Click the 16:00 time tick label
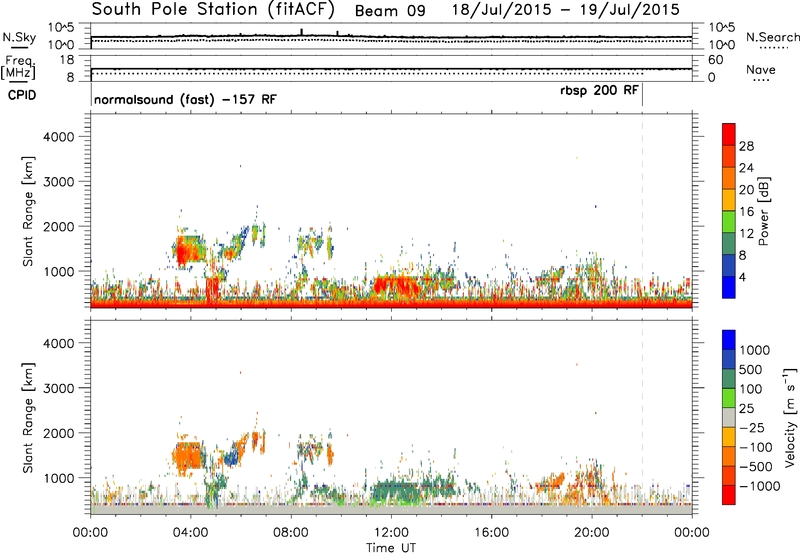 [491, 533]
